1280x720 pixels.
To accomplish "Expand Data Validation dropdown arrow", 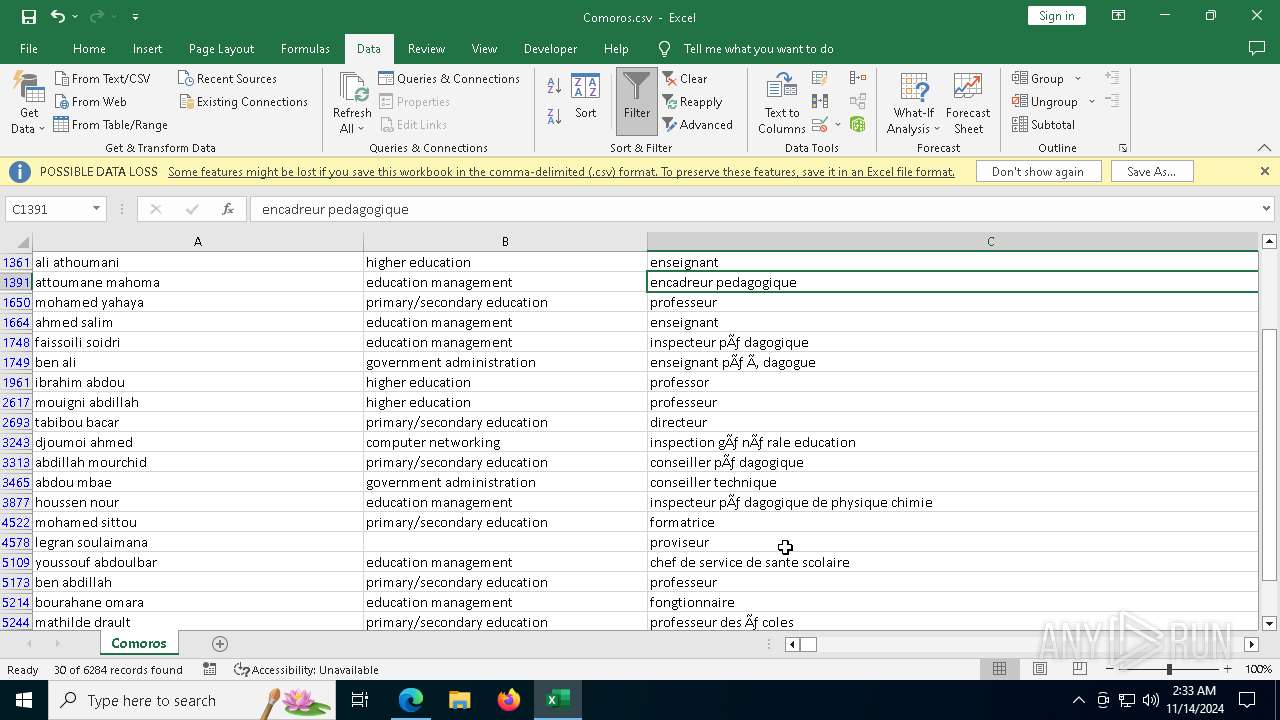I will point(837,125).
